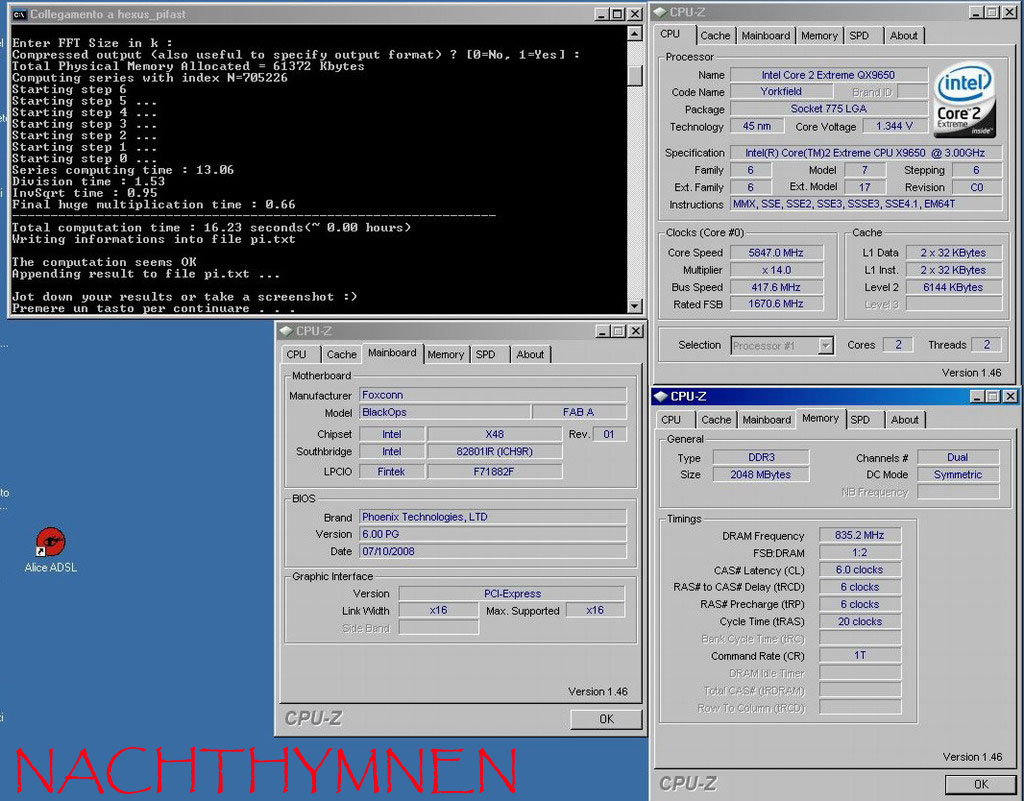Select Mainboard tab in the CPU-Z Mainboard window
Screen dimensions: 1024x801
(x=392, y=353)
